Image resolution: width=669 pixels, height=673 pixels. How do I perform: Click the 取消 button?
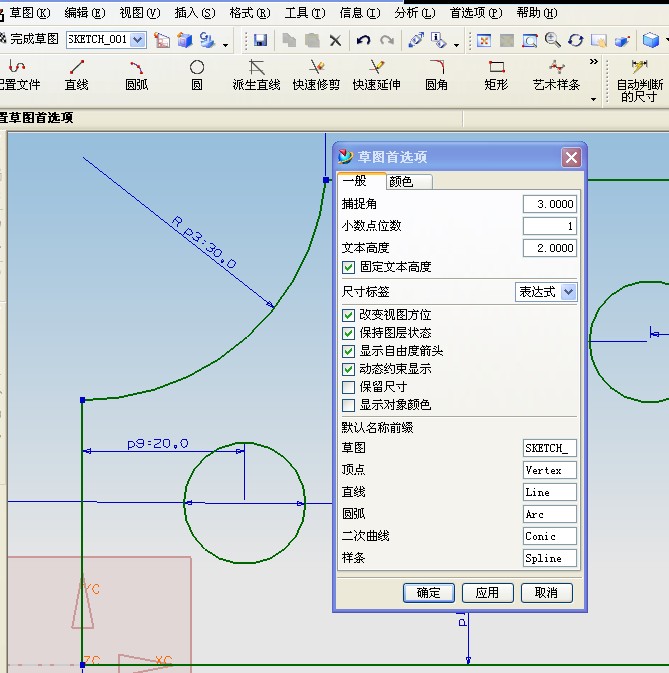546,593
